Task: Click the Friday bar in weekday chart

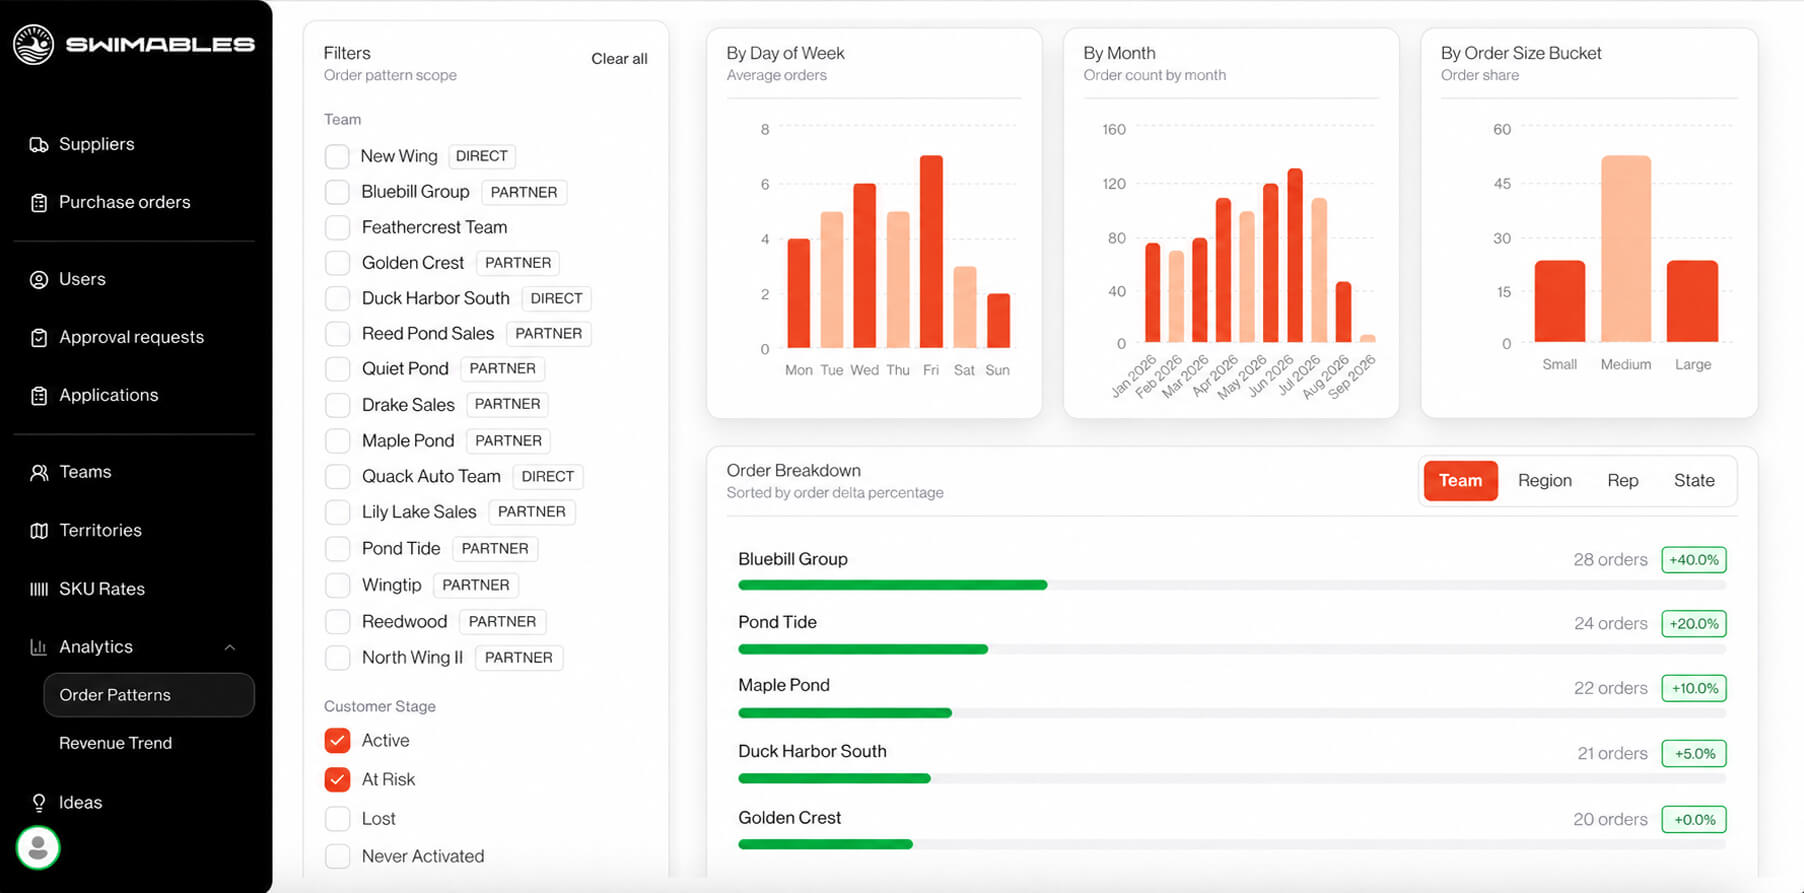Action: pos(931,252)
